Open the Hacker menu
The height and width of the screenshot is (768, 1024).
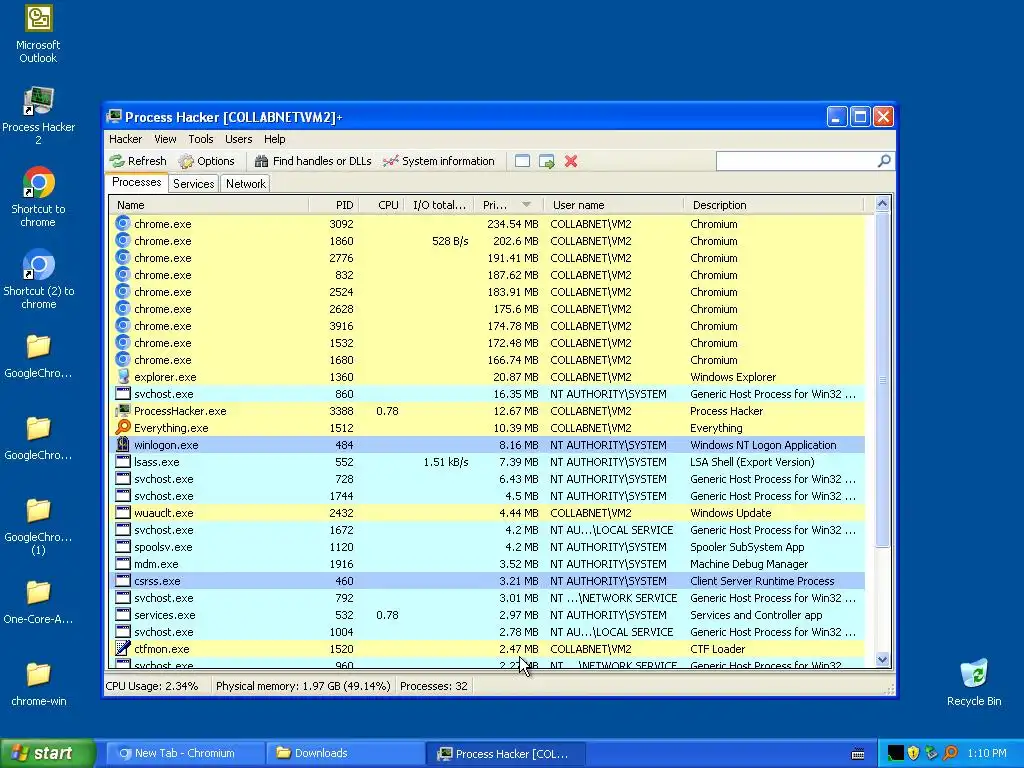coord(125,139)
